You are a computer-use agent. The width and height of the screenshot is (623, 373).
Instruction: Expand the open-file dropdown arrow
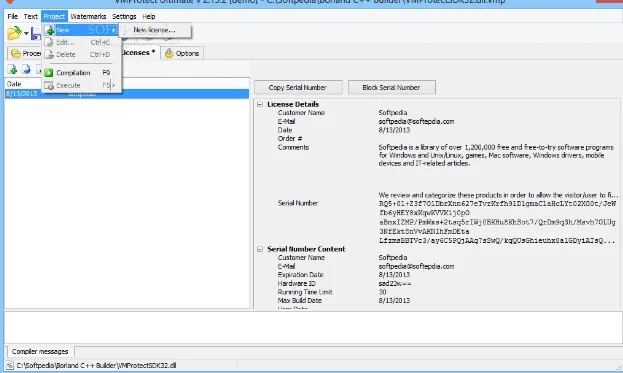click(26, 33)
